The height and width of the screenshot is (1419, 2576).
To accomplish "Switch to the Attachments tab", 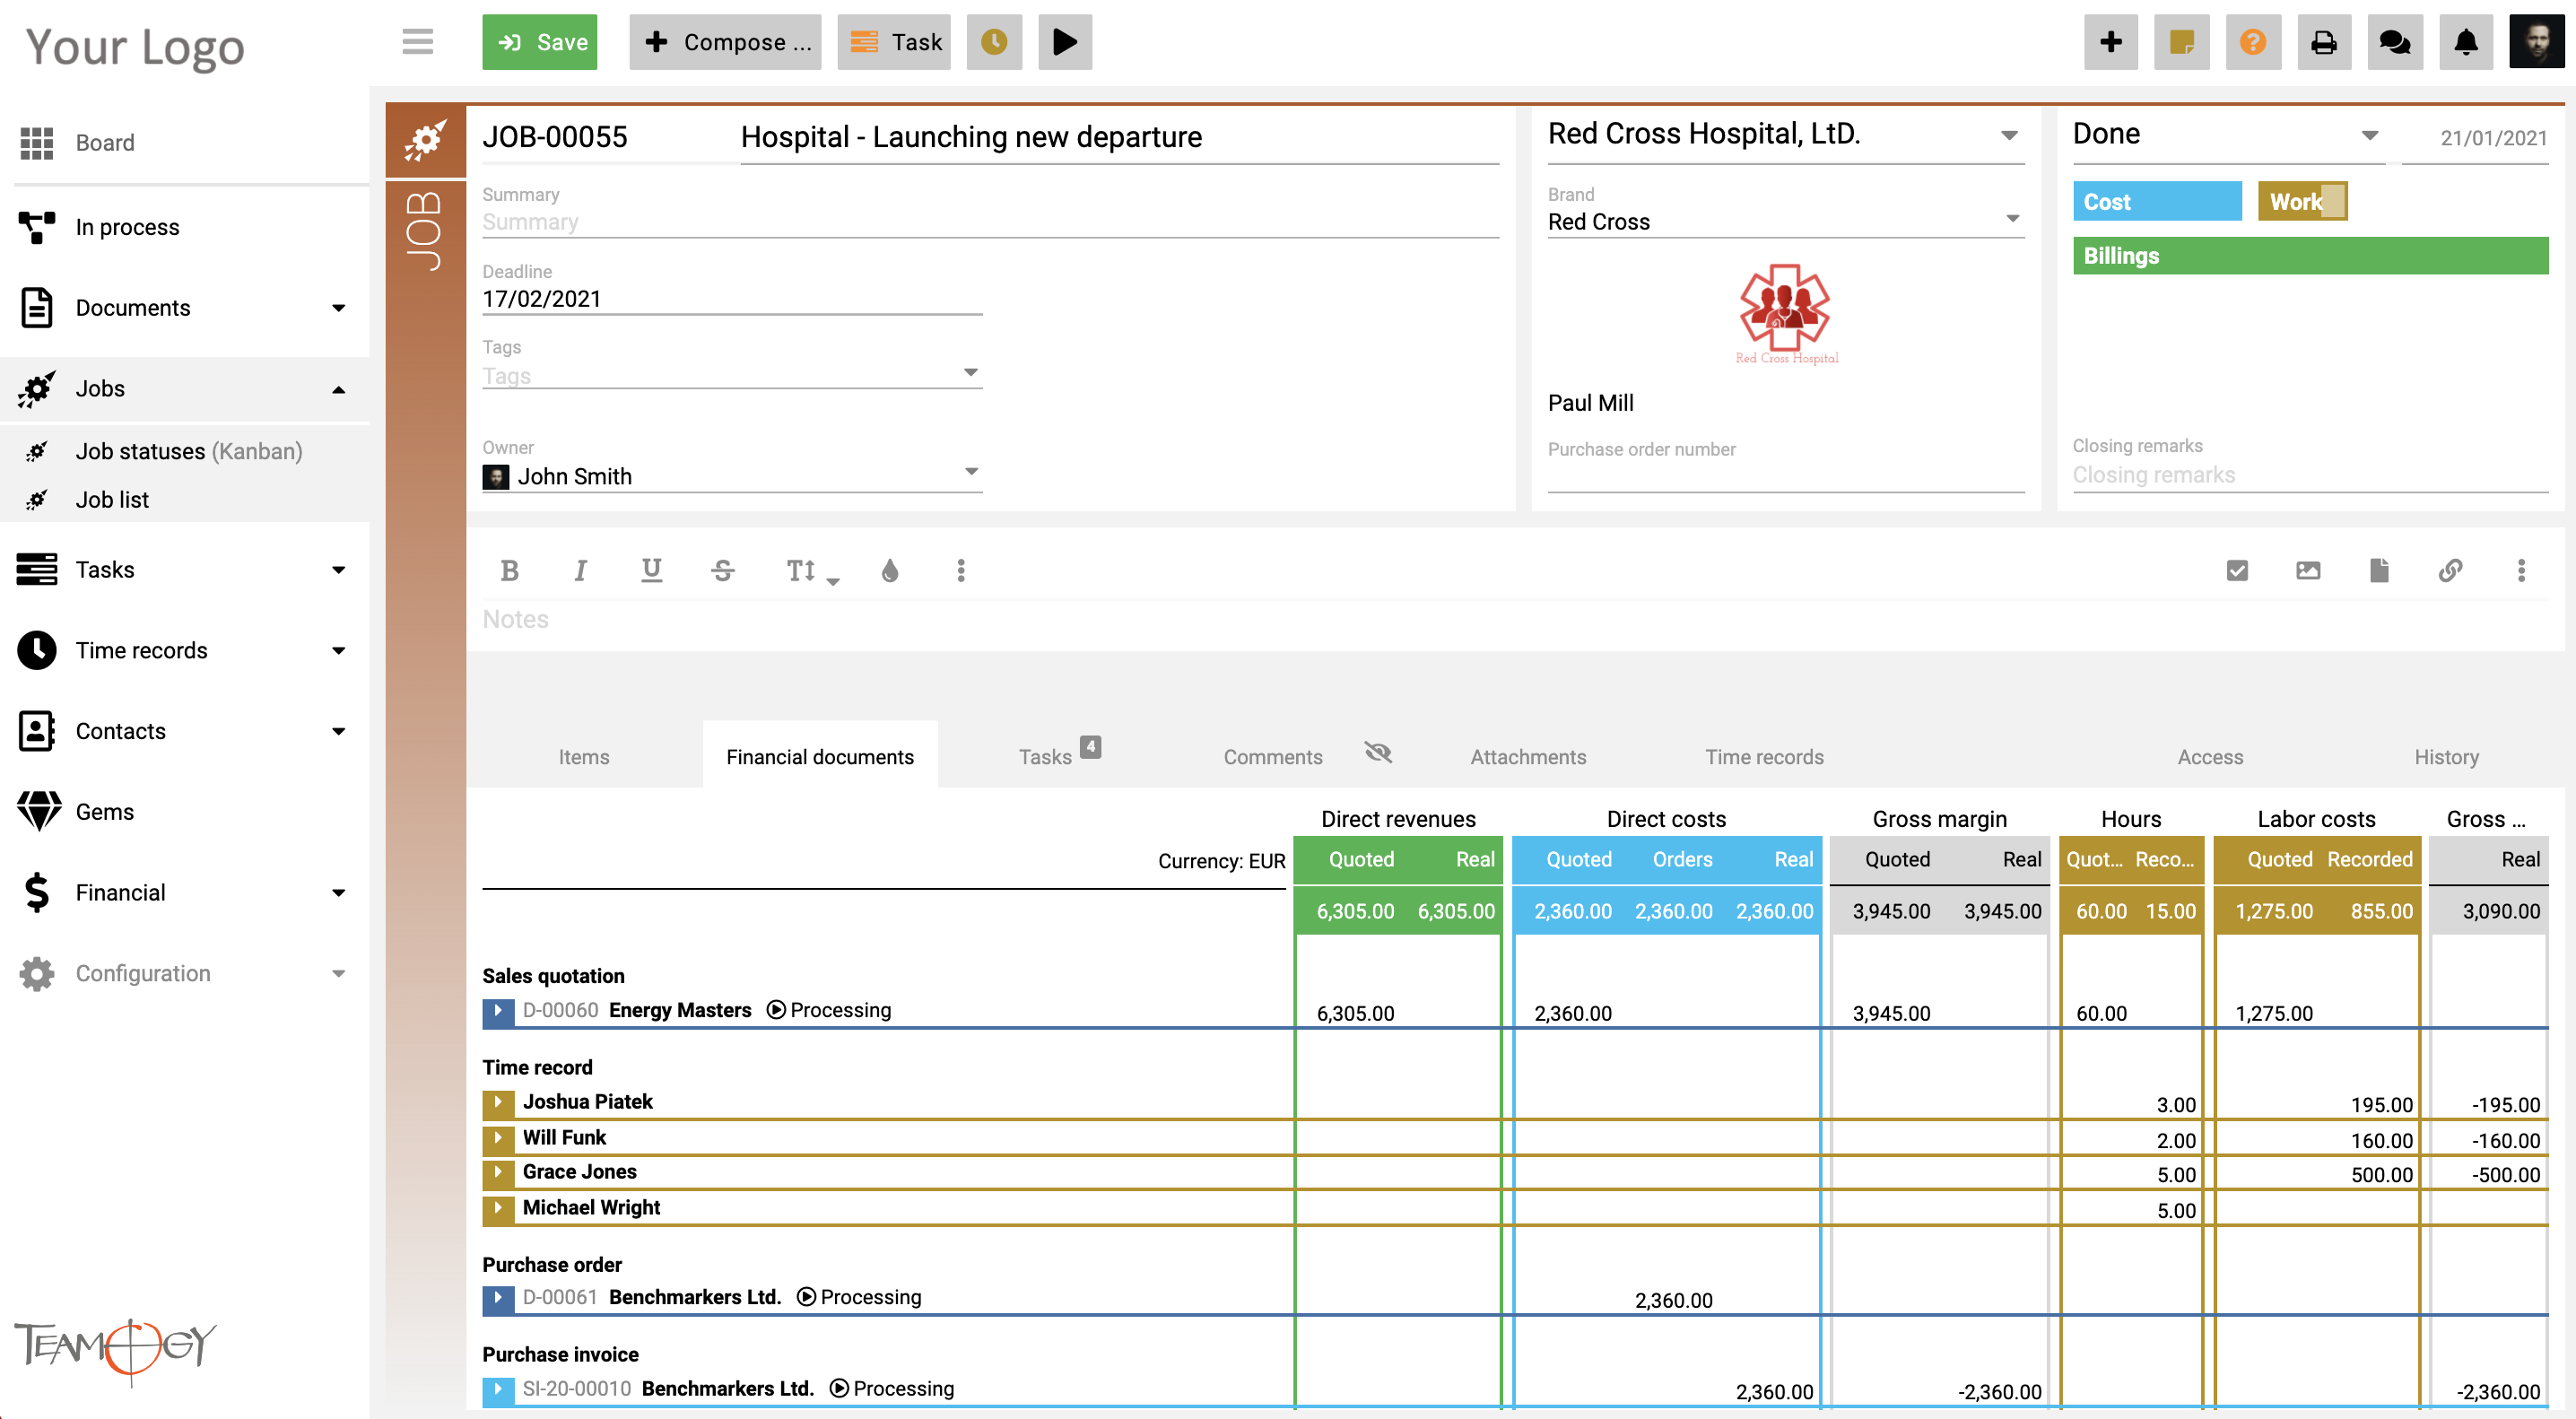I will tap(1528, 757).
